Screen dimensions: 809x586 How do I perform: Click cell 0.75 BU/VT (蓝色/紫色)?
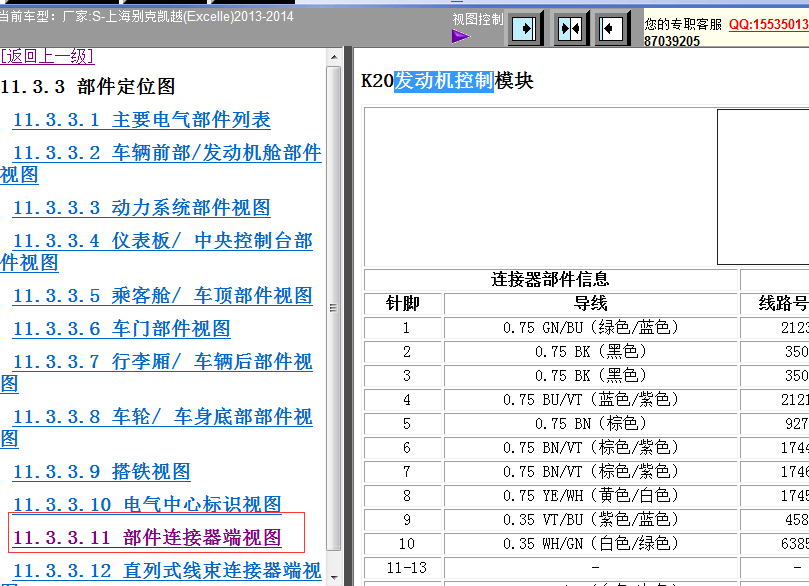[591, 400]
